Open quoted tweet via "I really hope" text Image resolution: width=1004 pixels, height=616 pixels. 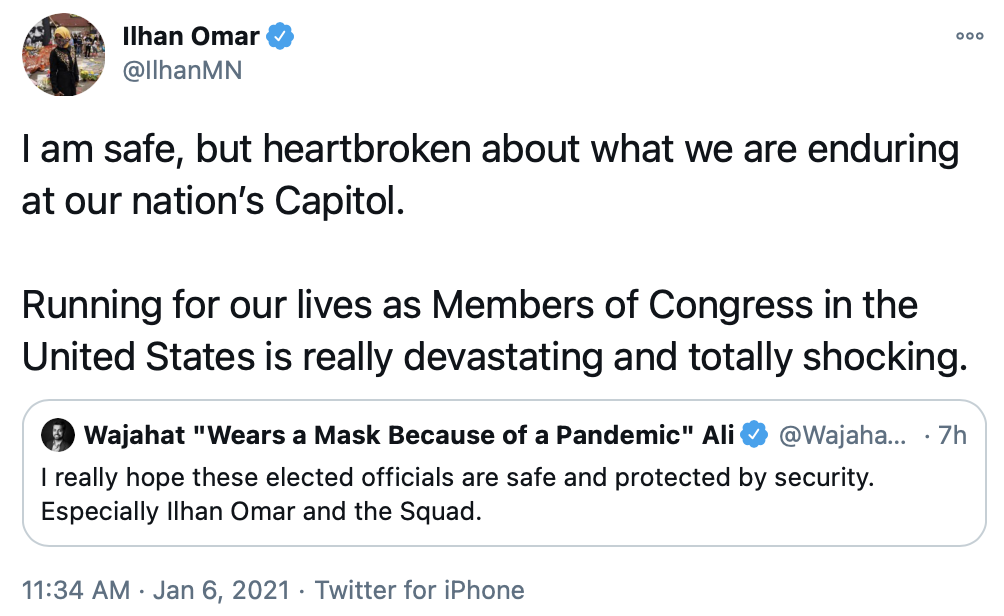click(x=458, y=479)
